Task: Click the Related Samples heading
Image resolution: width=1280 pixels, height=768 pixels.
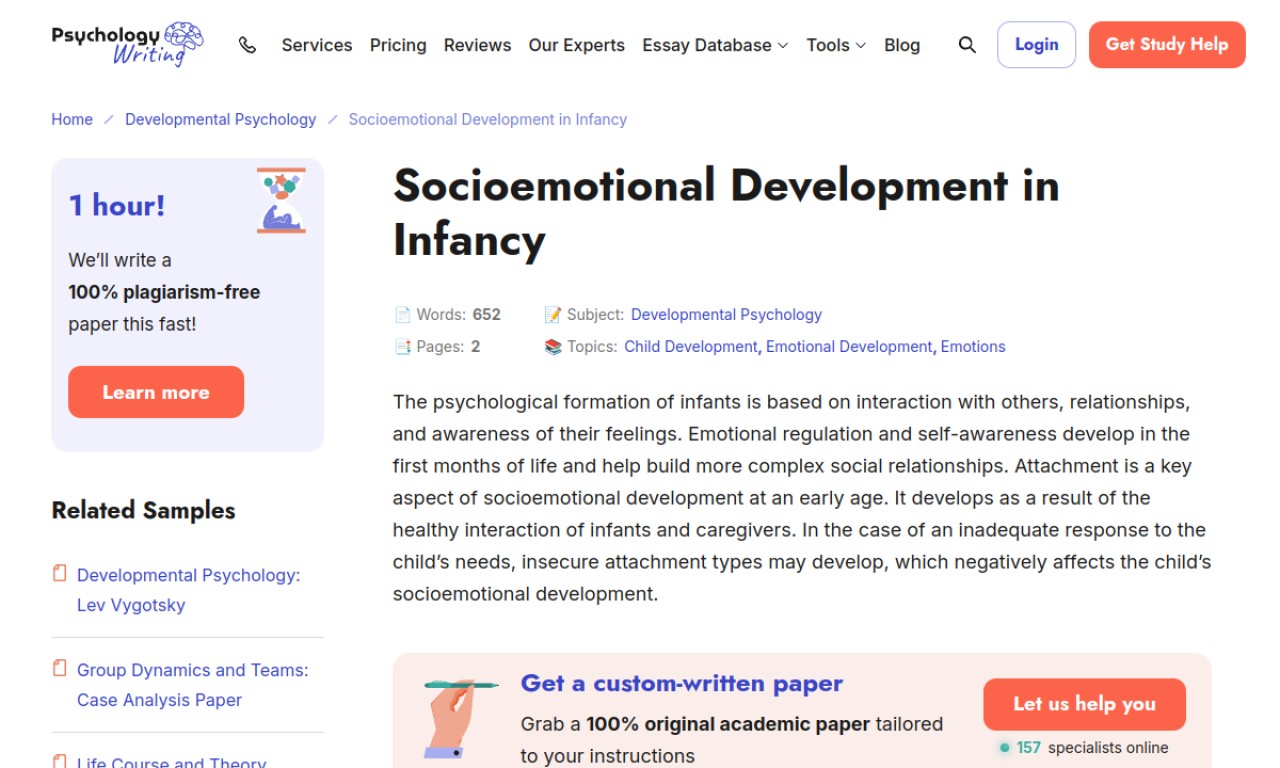Action: coord(143,510)
